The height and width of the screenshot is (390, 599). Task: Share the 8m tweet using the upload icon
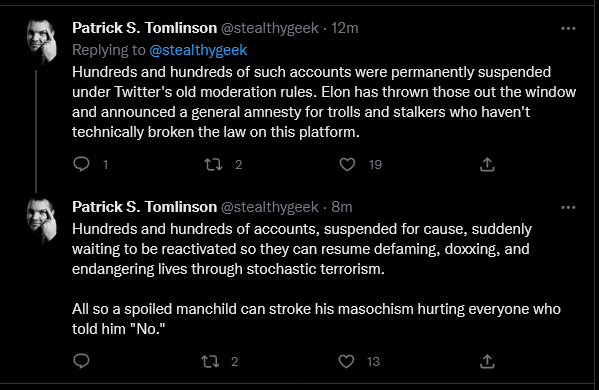tap(487, 361)
